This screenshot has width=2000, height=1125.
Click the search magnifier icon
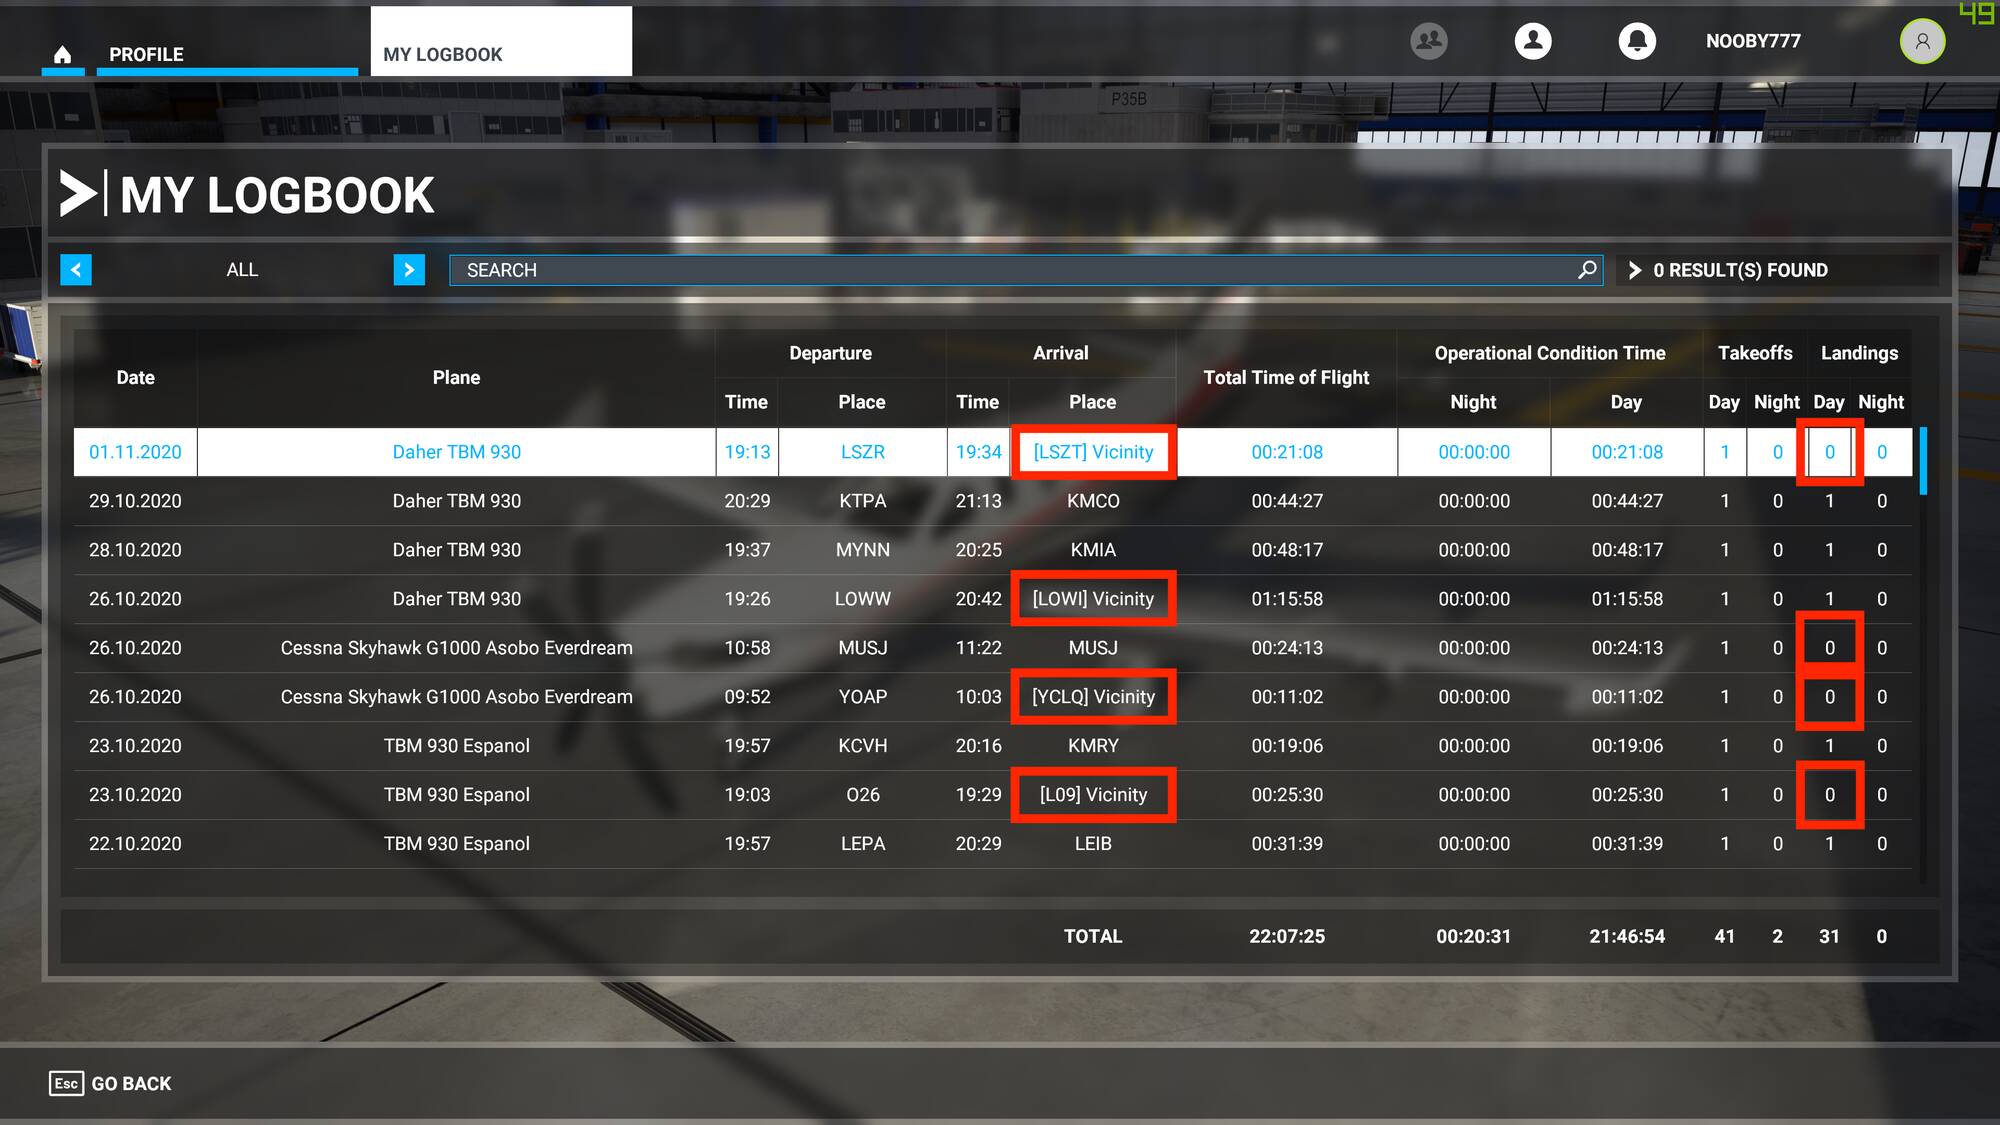click(x=1587, y=269)
